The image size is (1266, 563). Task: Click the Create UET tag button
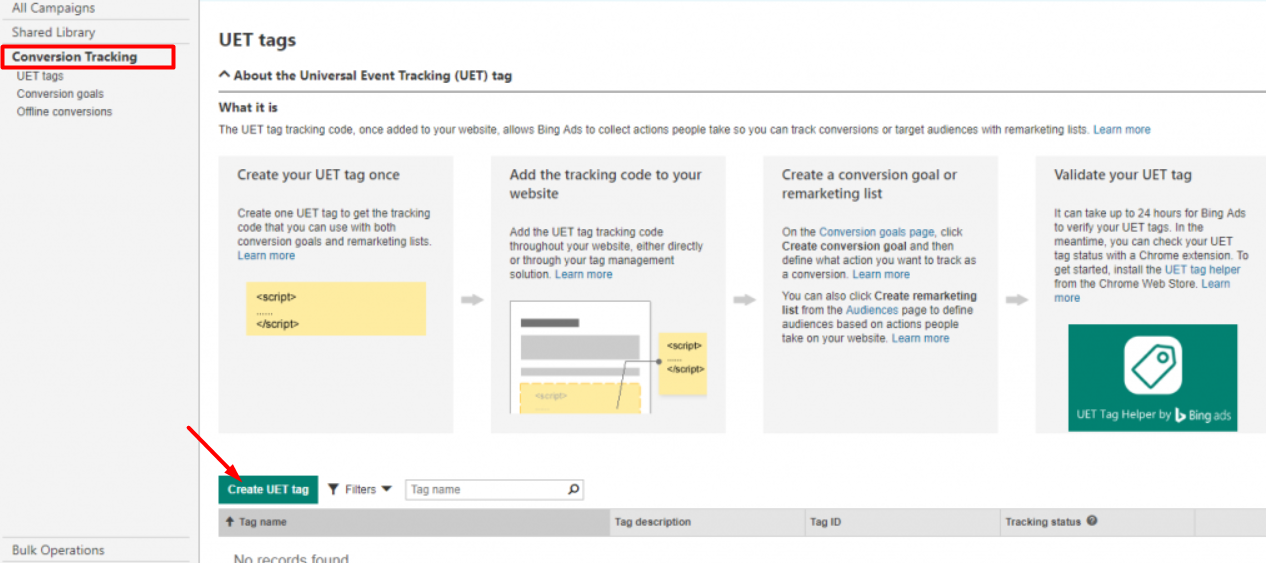click(268, 490)
